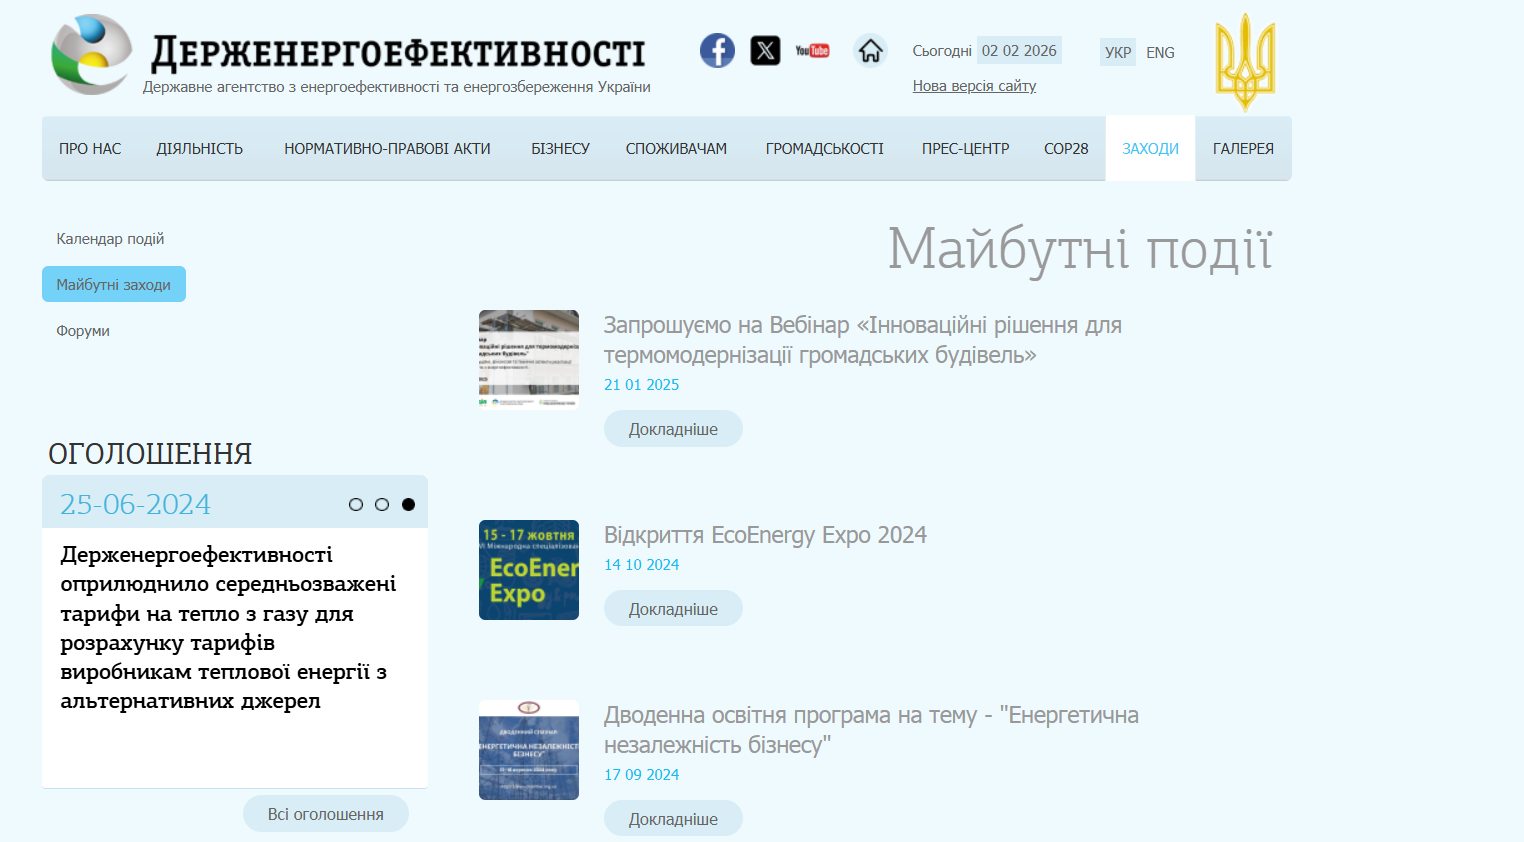The height and width of the screenshot is (842, 1524).
Task: Click the Держенергоефективності globe logo
Action: pyautogui.click(x=91, y=55)
